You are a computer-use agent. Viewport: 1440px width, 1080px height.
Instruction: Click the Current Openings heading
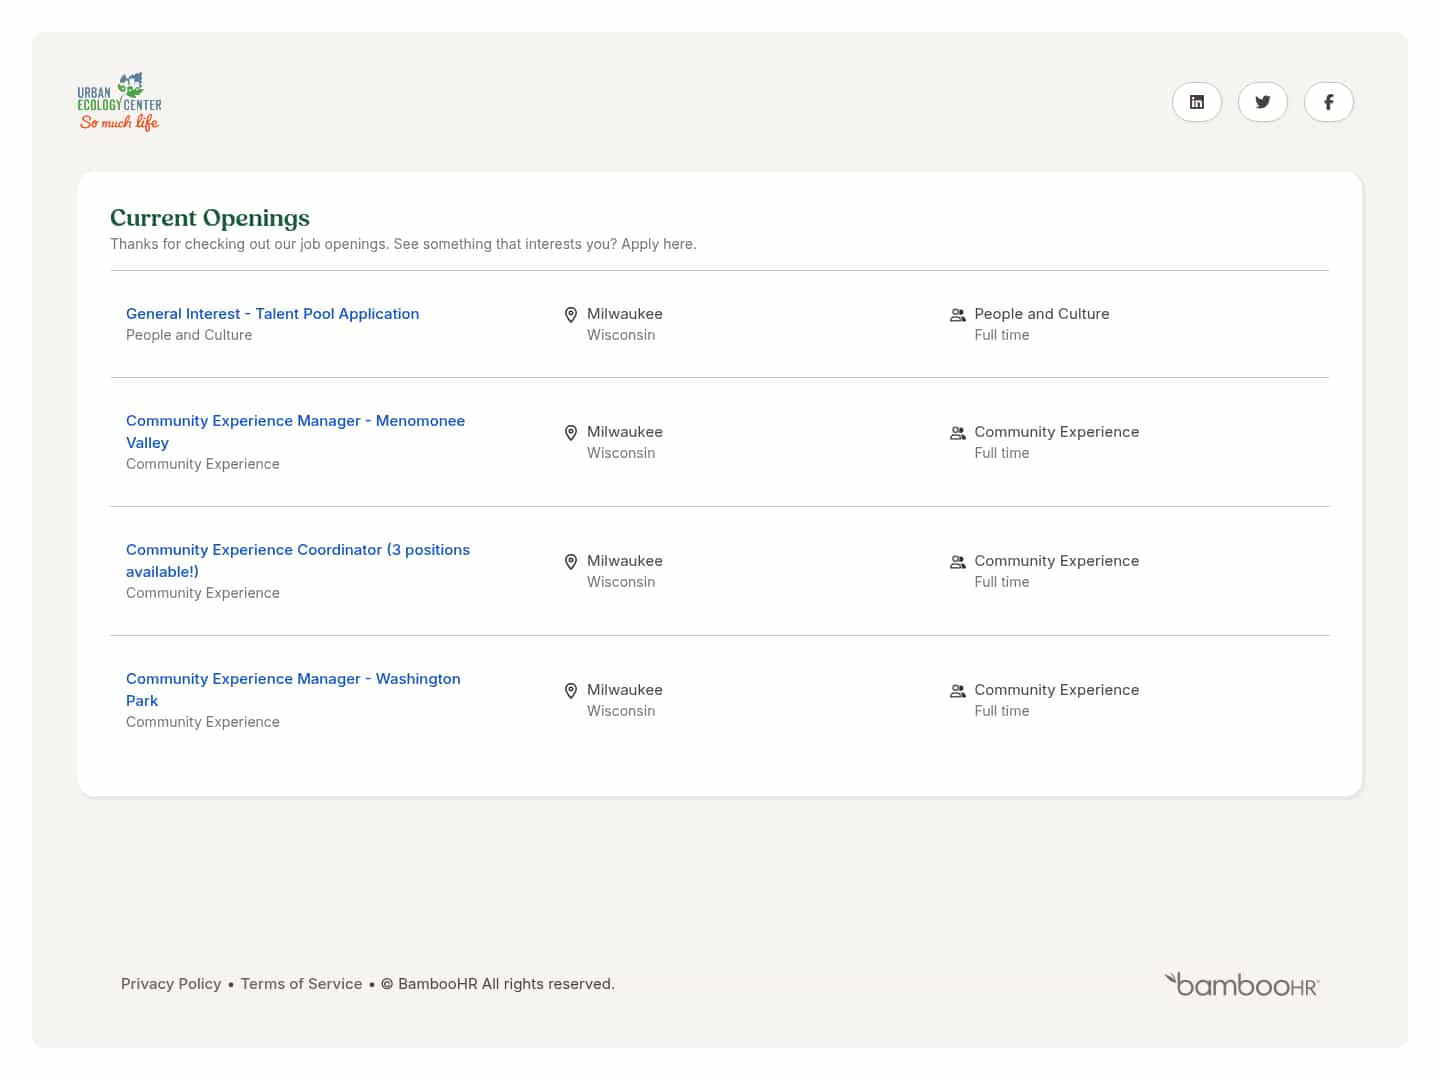click(210, 218)
